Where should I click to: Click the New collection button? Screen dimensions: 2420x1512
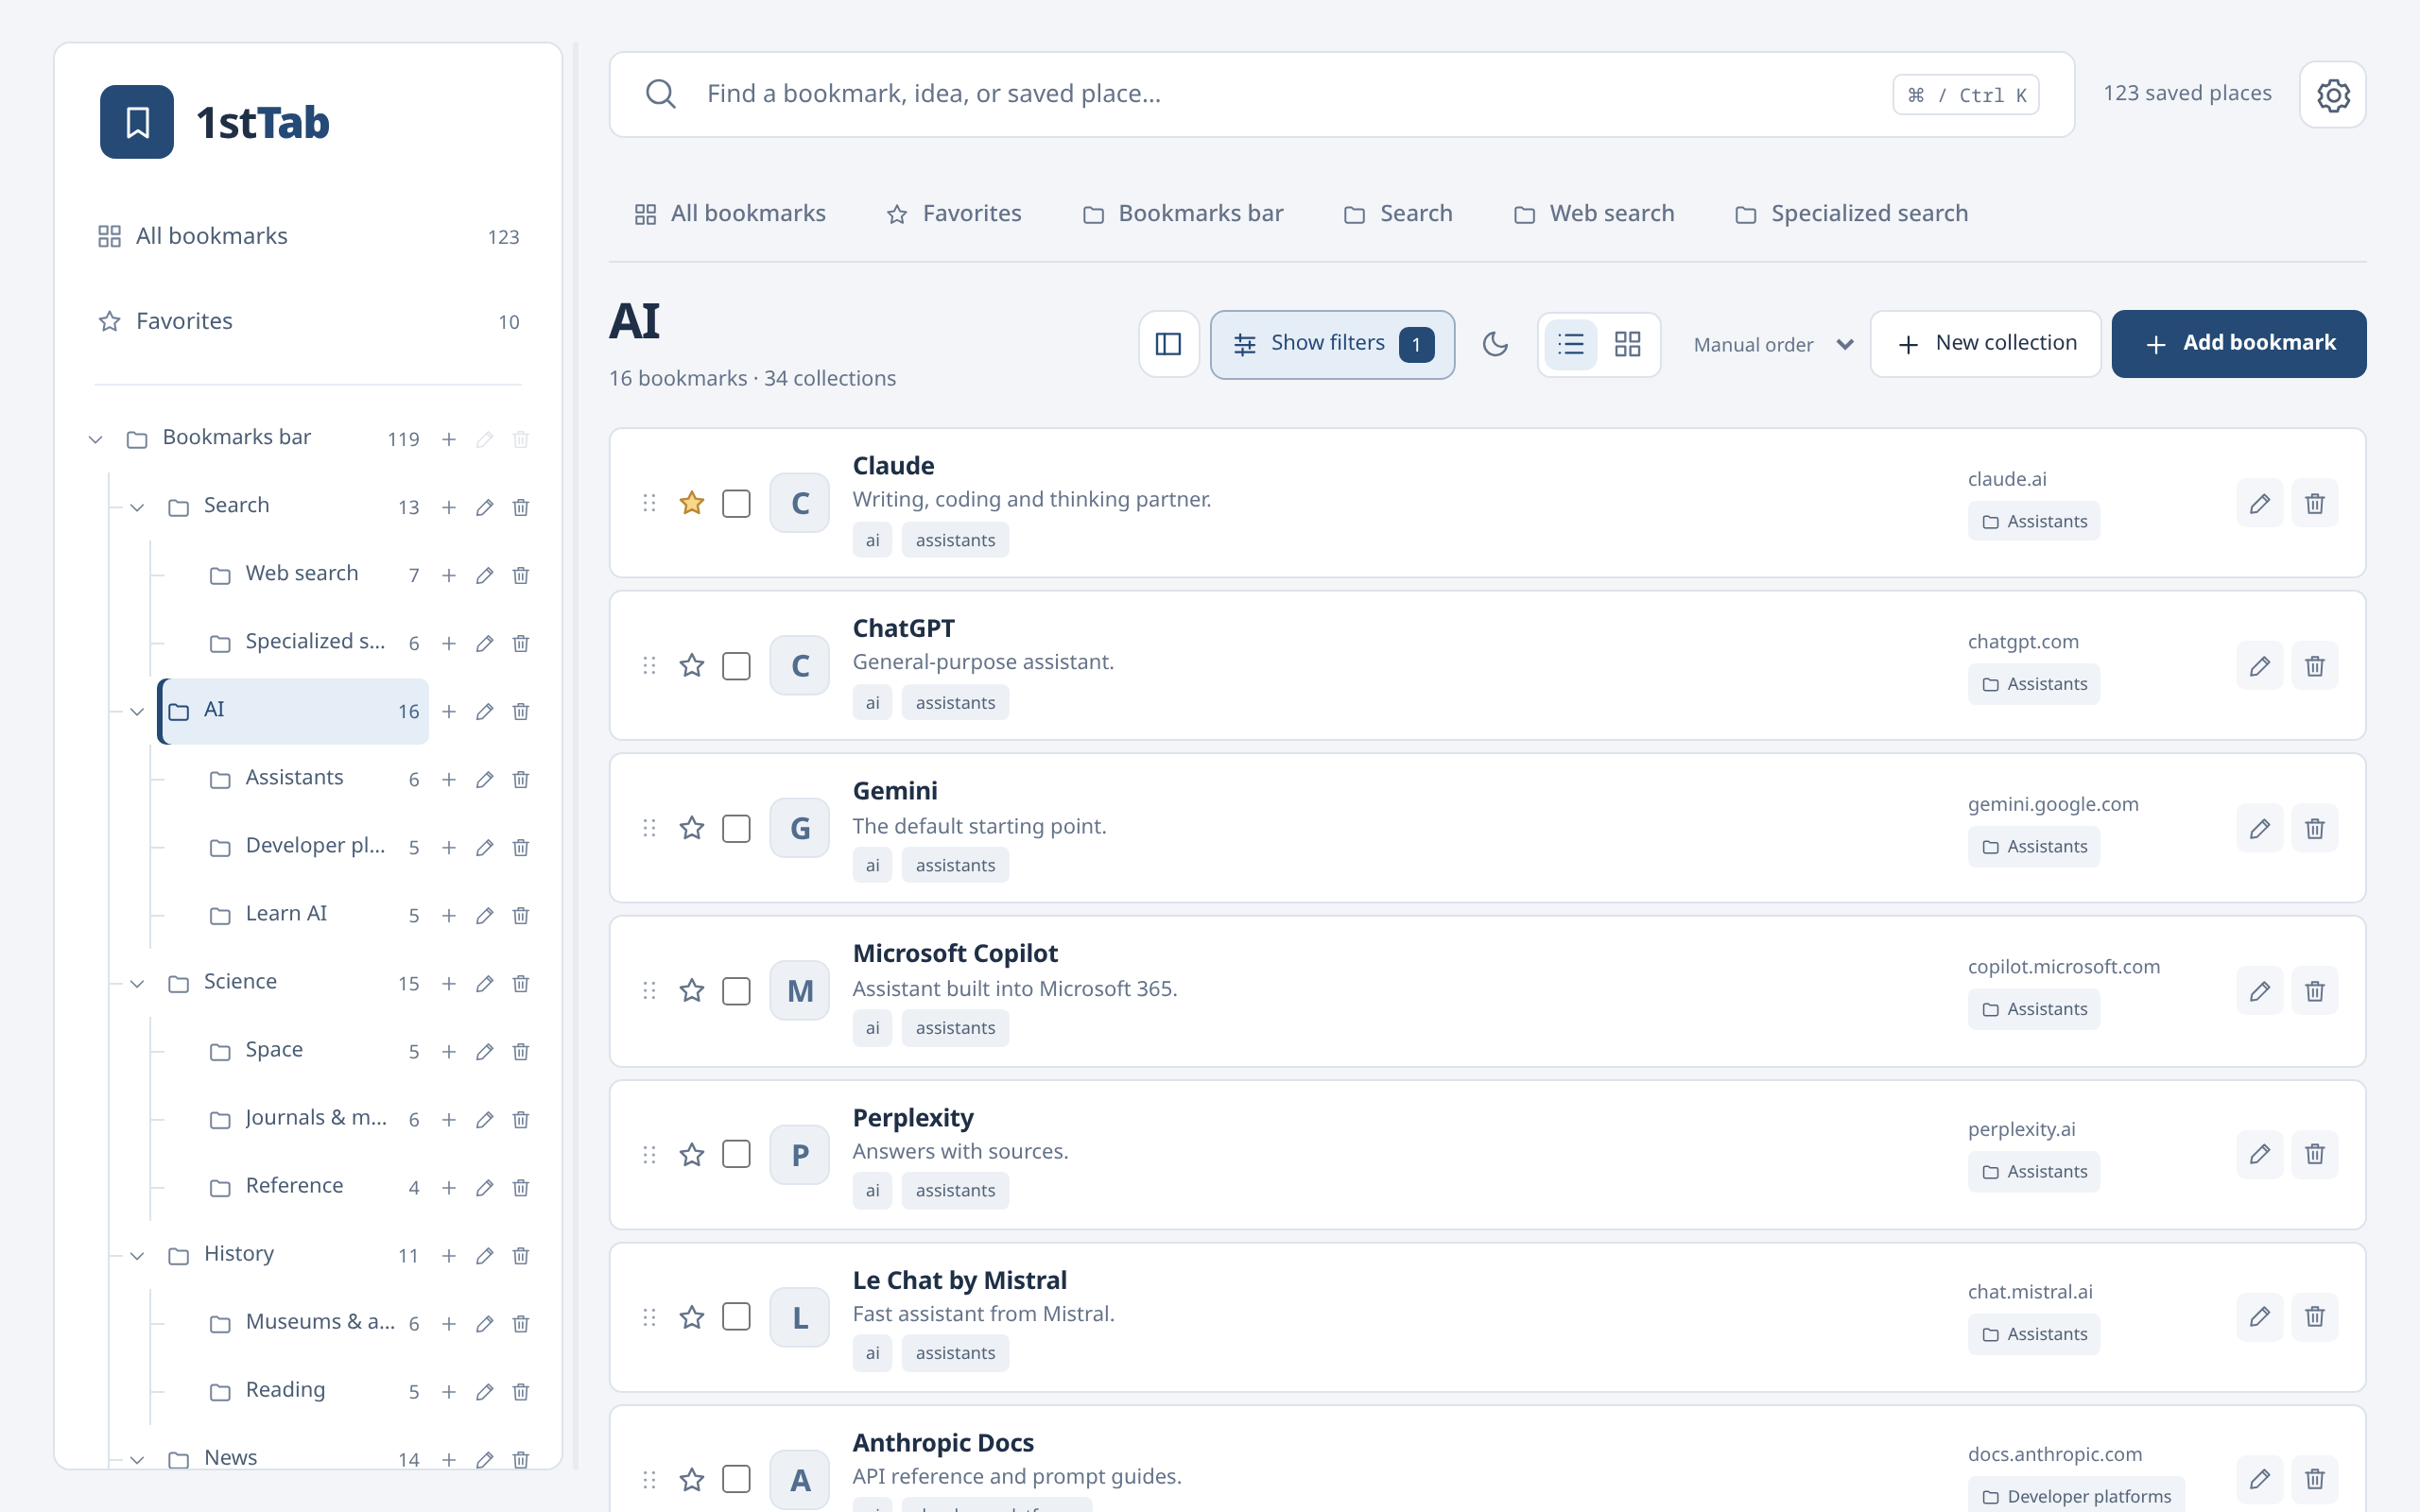(1985, 343)
